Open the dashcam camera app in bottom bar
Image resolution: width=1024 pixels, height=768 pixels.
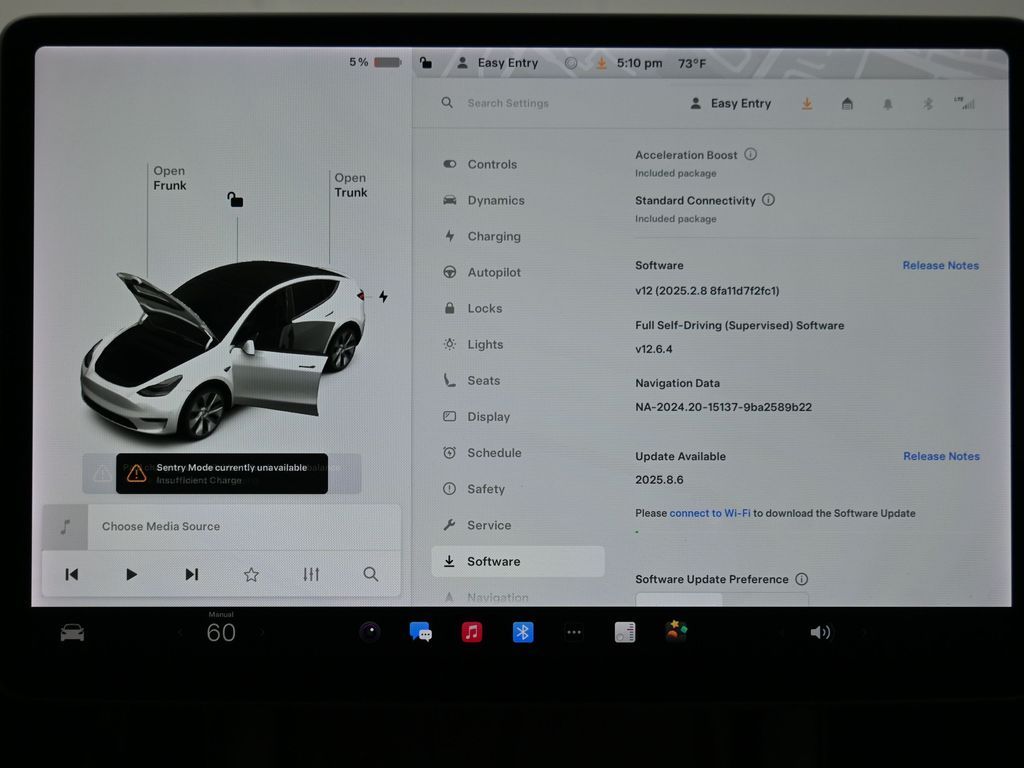pyautogui.click(x=370, y=632)
